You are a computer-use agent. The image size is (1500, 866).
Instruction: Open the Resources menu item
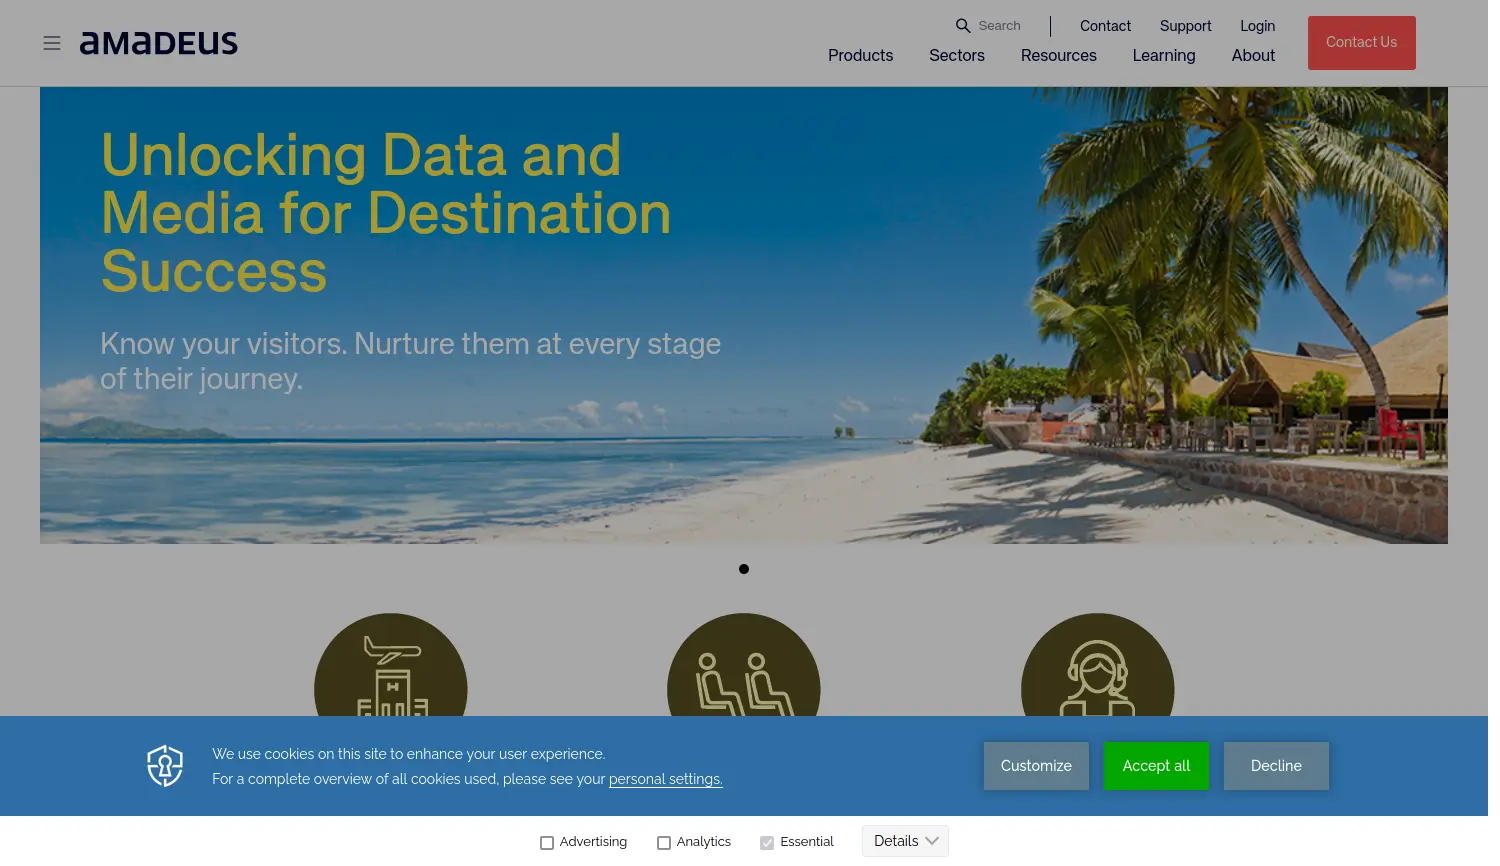click(1058, 56)
